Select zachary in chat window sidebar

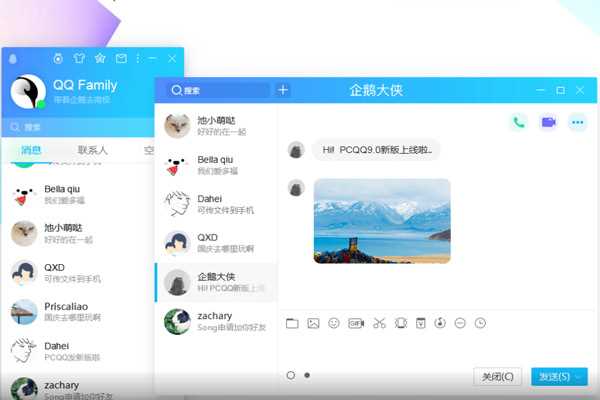pos(217,321)
